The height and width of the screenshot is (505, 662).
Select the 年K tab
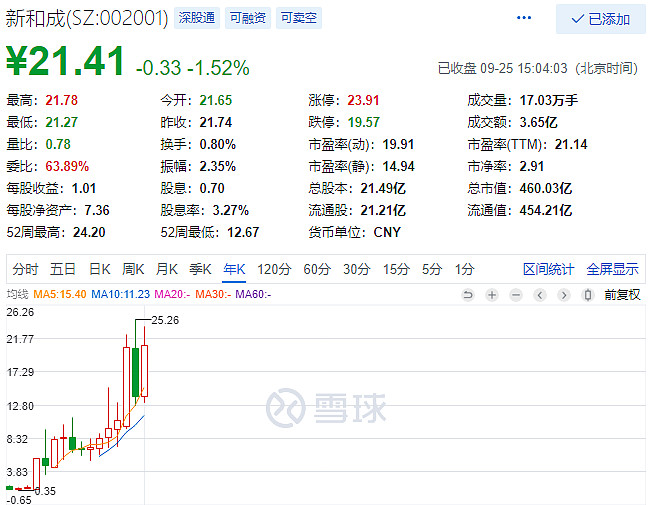[234, 269]
